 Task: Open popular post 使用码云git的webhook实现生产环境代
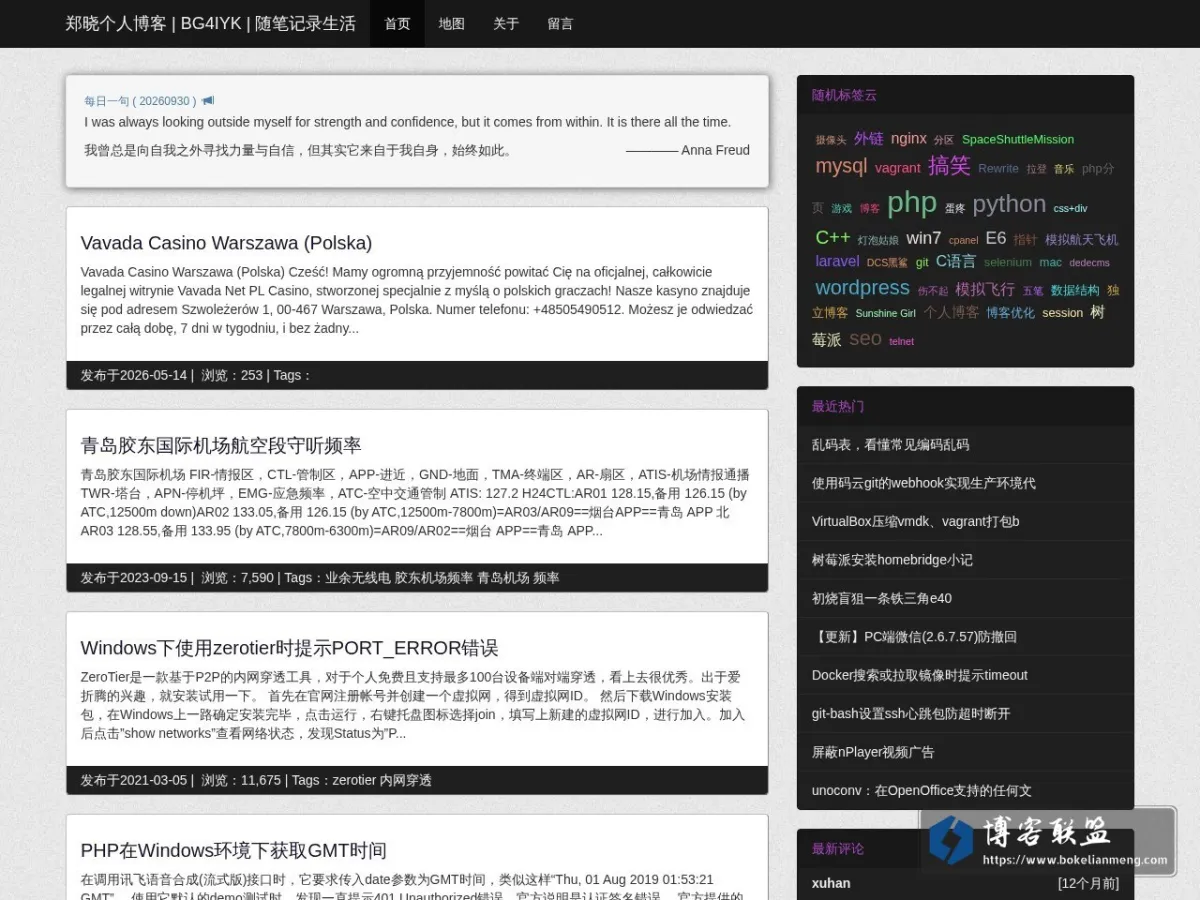click(x=923, y=483)
